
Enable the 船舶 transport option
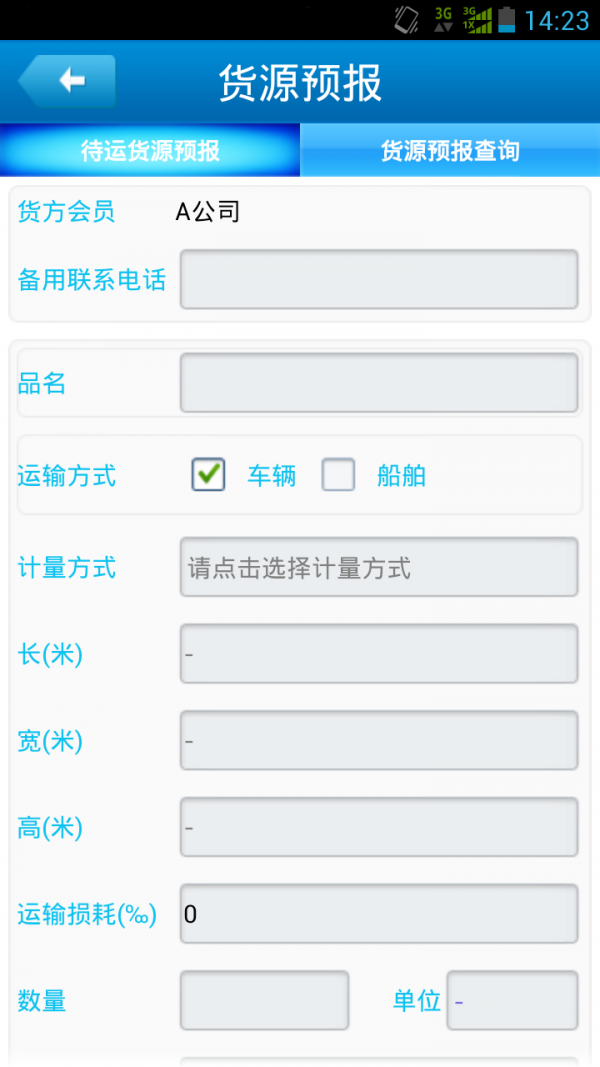[338, 475]
